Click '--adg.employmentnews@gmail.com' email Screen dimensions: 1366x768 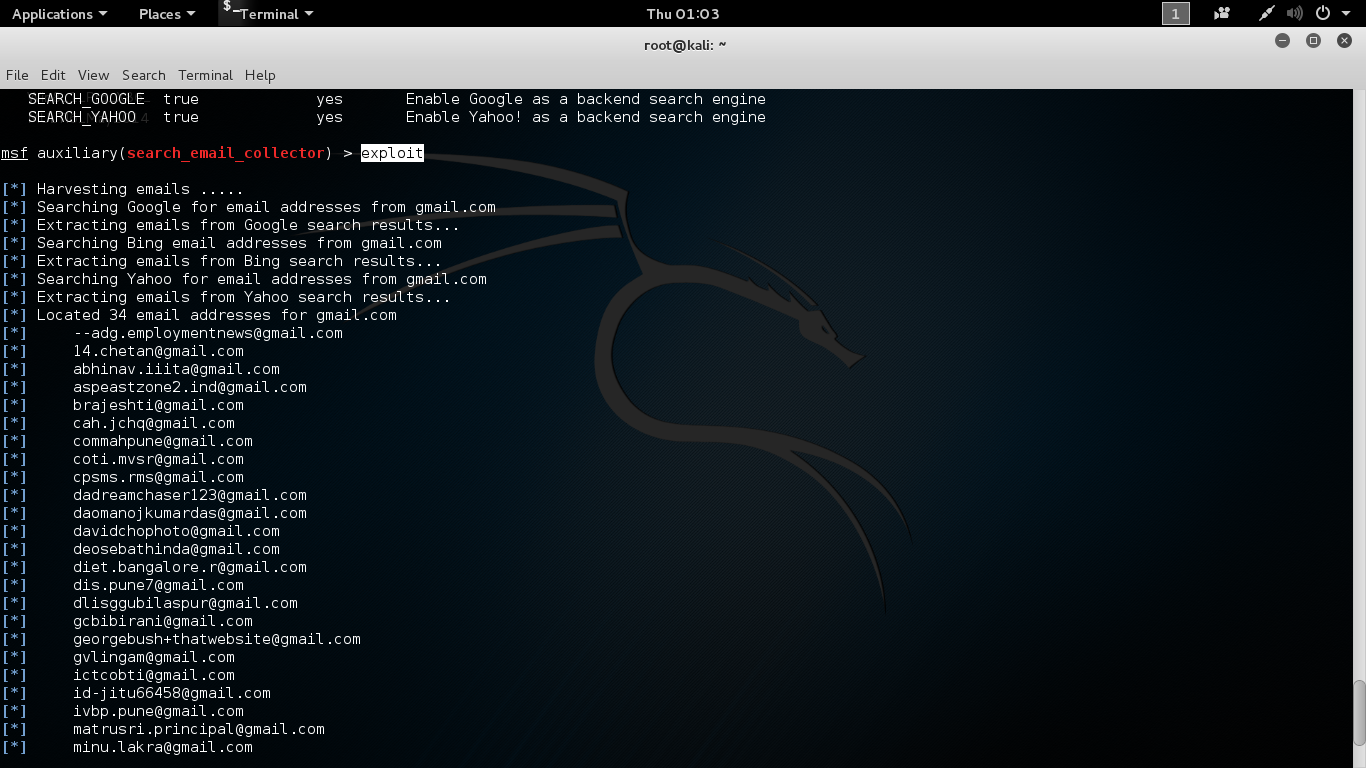coord(208,333)
